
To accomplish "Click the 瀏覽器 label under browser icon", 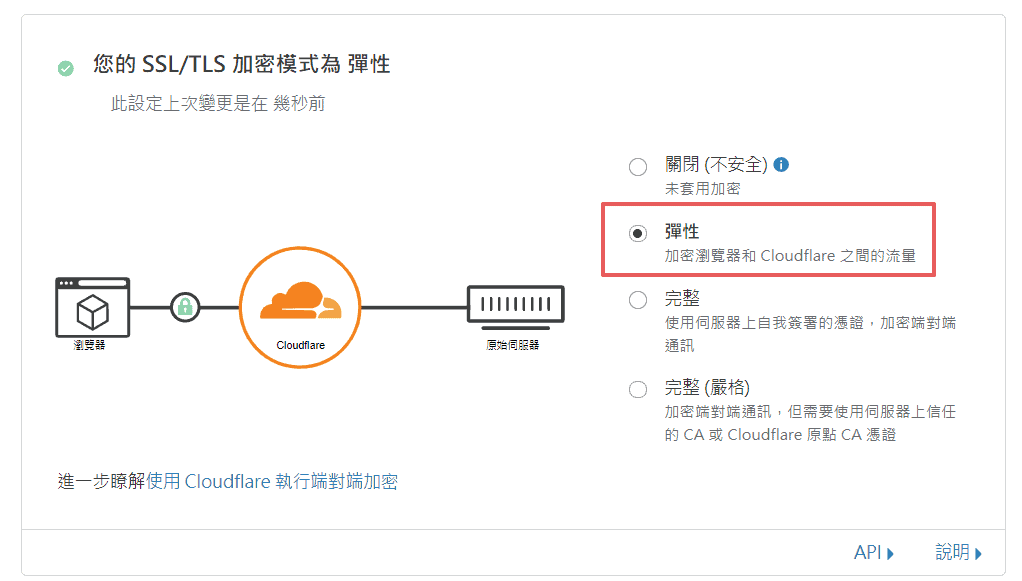I will 89,345.
